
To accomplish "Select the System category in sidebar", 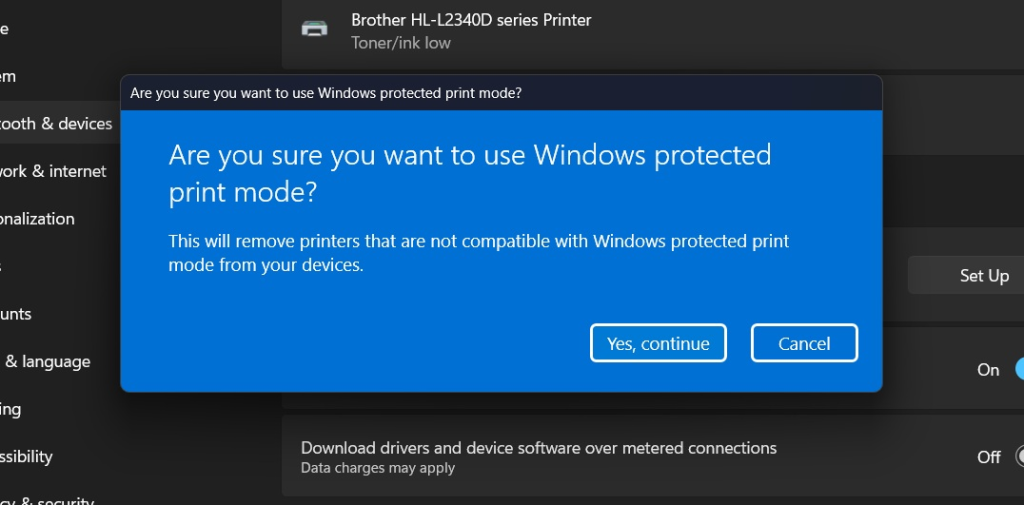I will pos(8,76).
